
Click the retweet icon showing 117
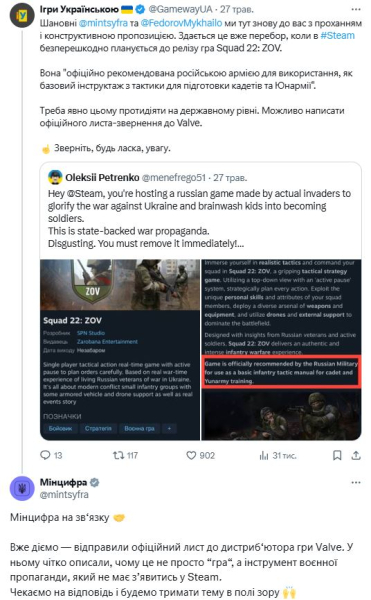click(x=118, y=455)
